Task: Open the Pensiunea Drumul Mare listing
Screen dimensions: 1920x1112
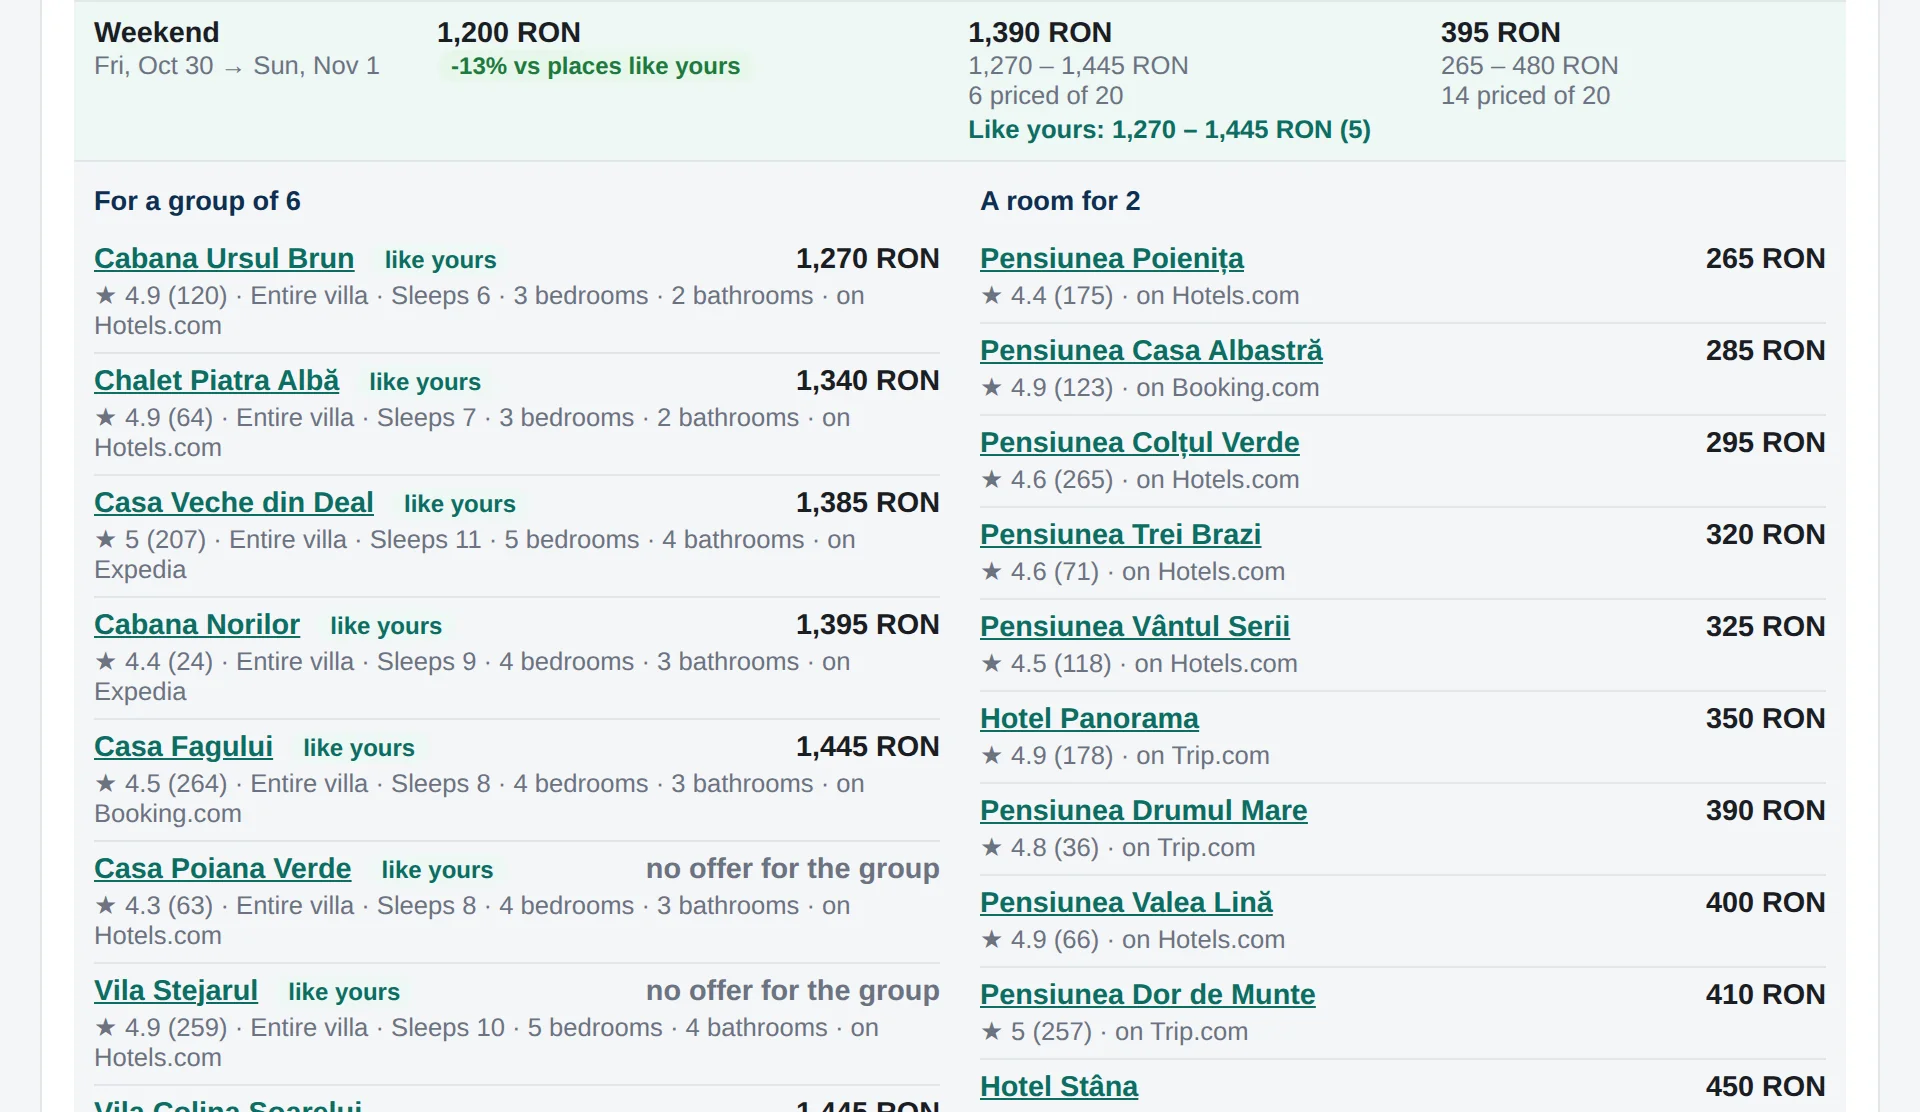Action: click(x=1144, y=810)
